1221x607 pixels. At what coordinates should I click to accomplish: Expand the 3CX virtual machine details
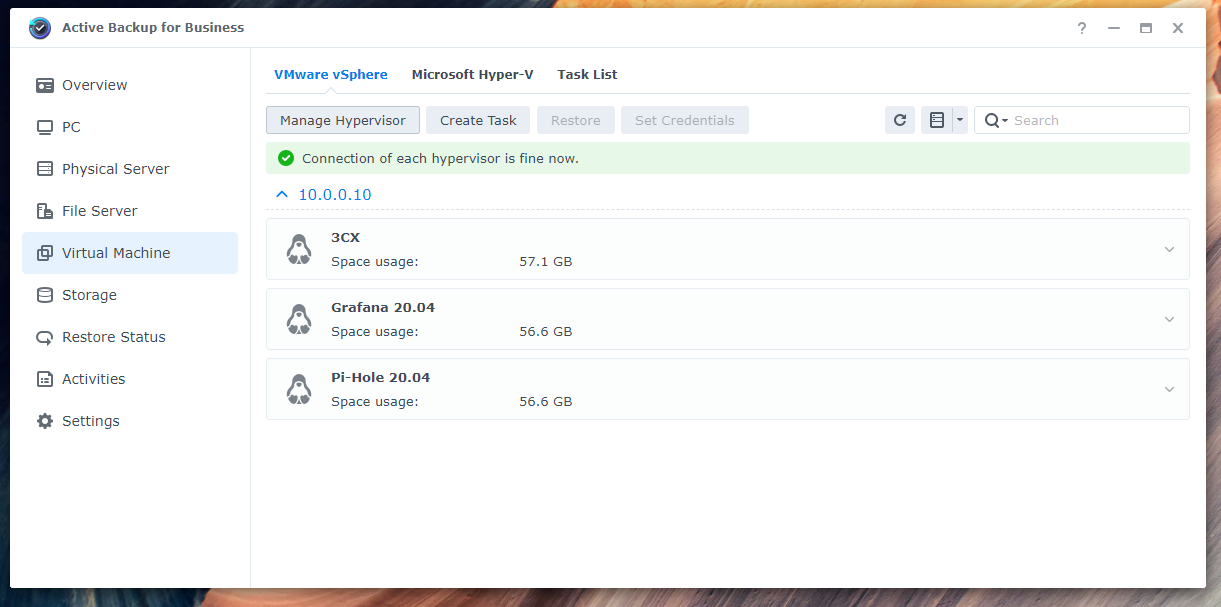1169,249
